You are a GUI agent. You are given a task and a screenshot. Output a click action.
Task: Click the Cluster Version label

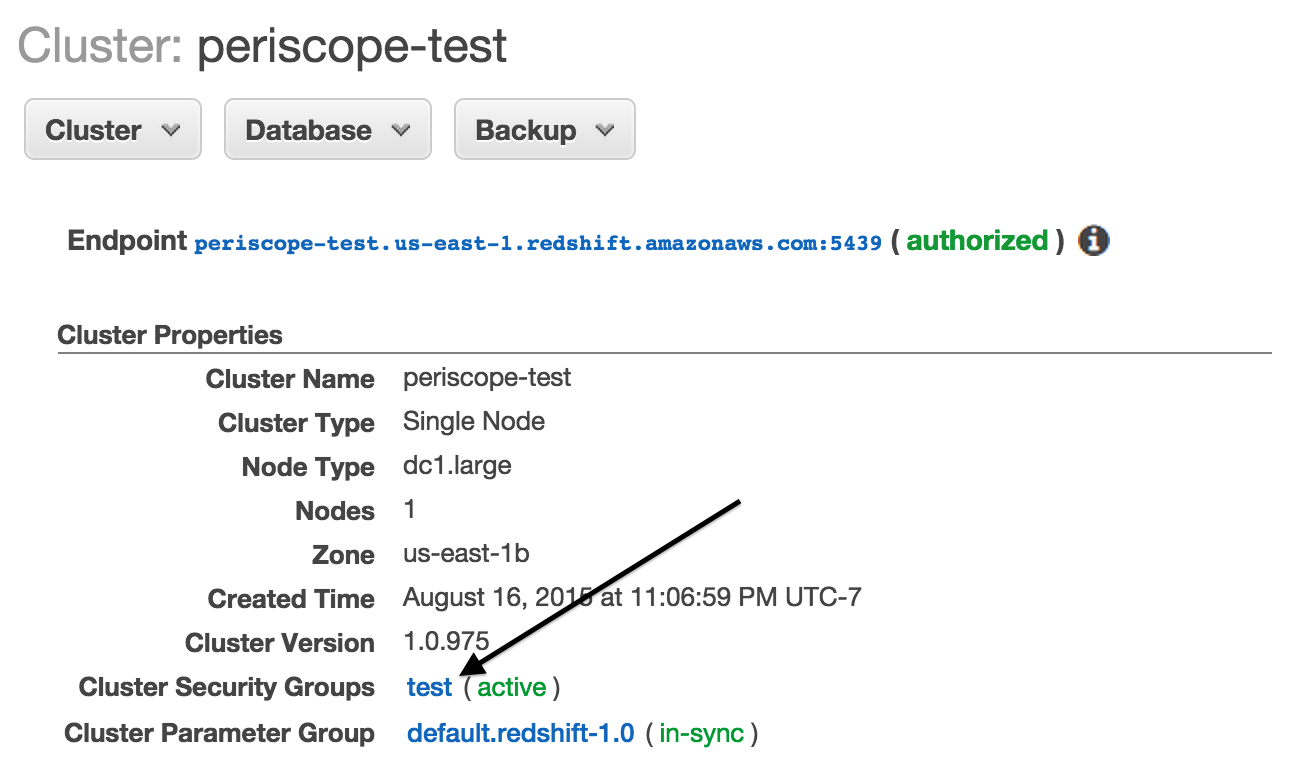(280, 643)
